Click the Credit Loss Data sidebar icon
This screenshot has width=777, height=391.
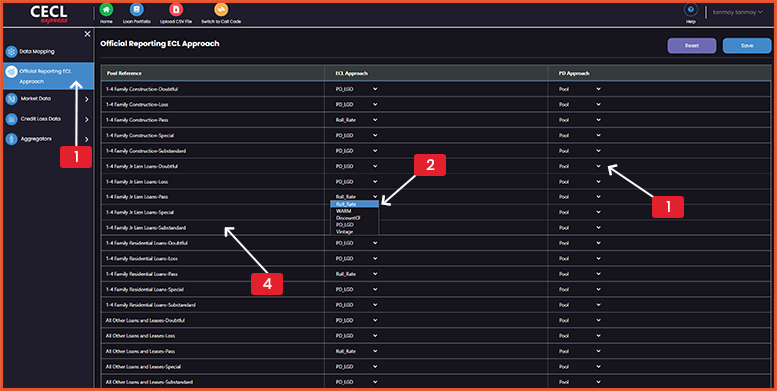coord(11,119)
